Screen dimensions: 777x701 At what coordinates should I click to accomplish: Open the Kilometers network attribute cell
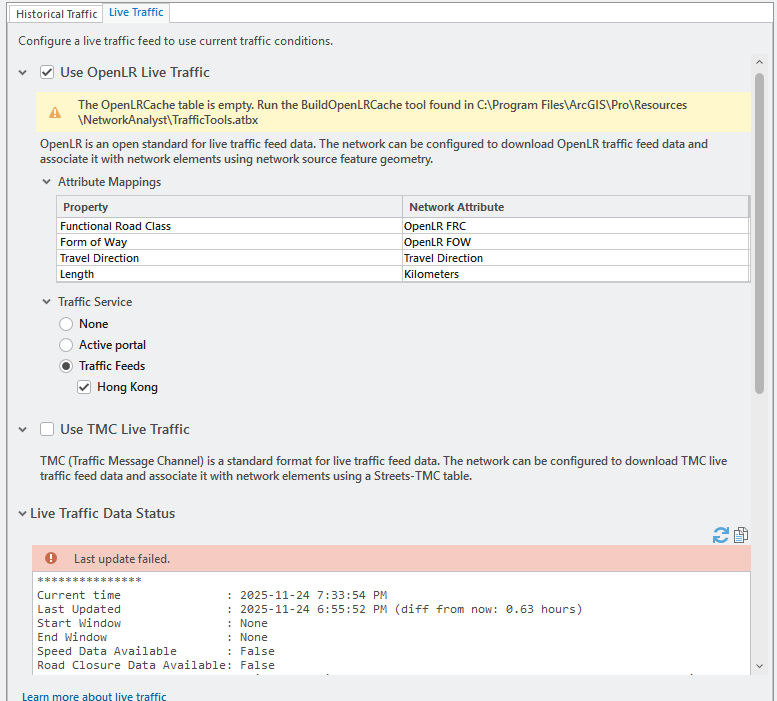coord(575,274)
